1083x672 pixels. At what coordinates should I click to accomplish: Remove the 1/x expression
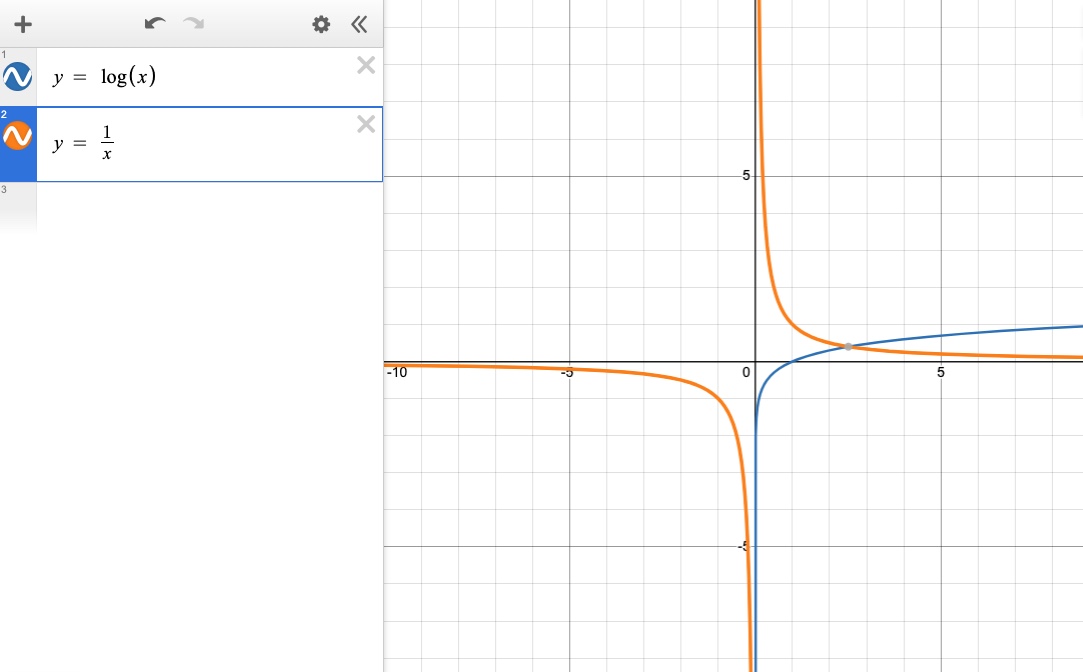coord(366,124)
